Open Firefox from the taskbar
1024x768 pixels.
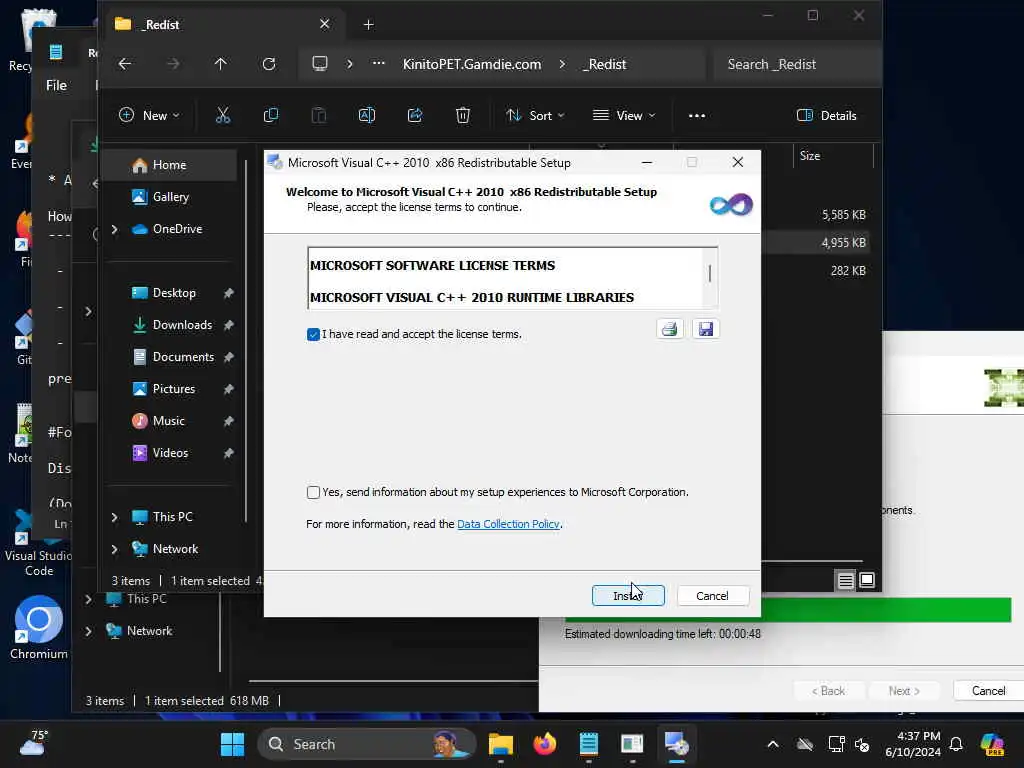coord(545,744)
